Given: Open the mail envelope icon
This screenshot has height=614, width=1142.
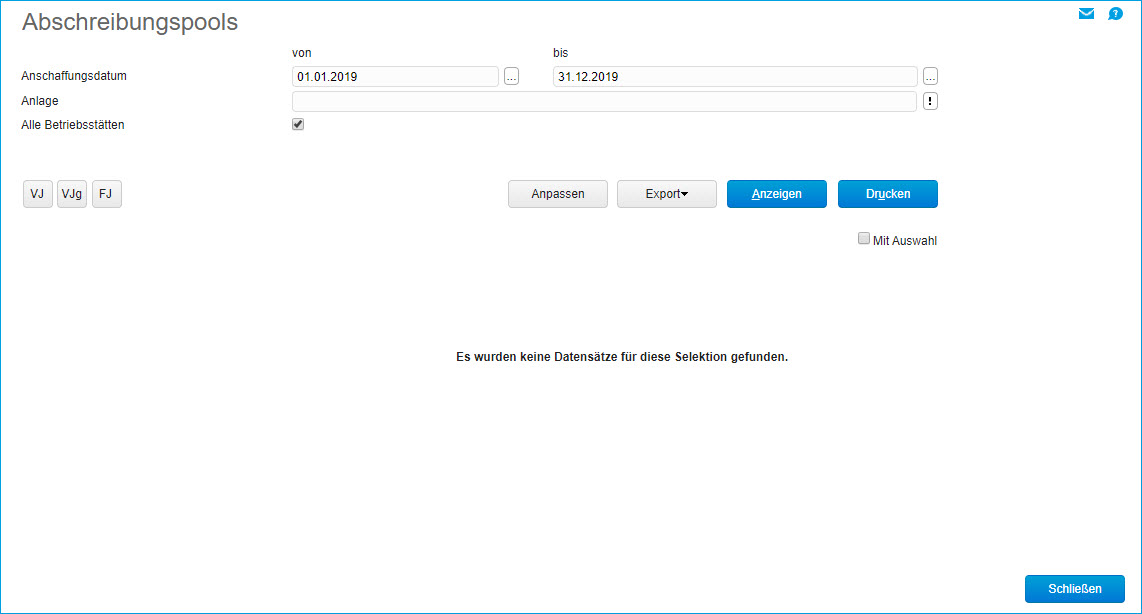Looking at the screenshot, I should [x=1087, y=14].
